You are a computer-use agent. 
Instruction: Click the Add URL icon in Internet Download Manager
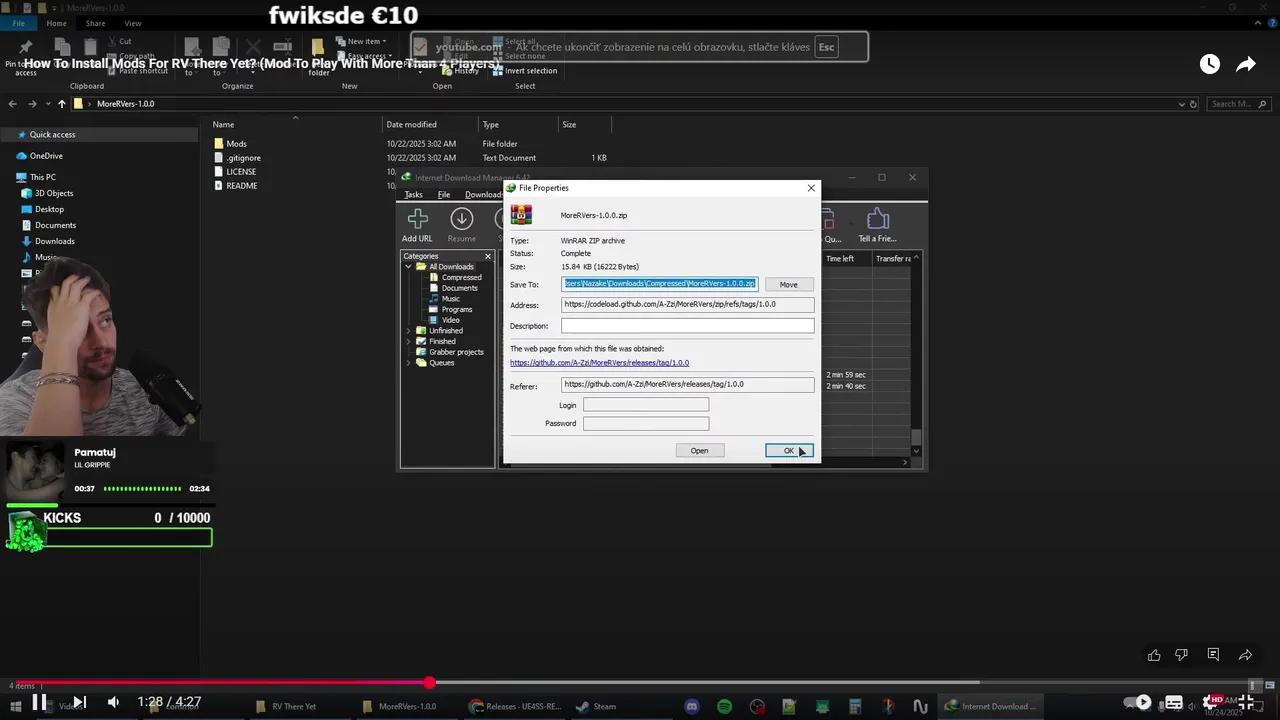(417, 219)
